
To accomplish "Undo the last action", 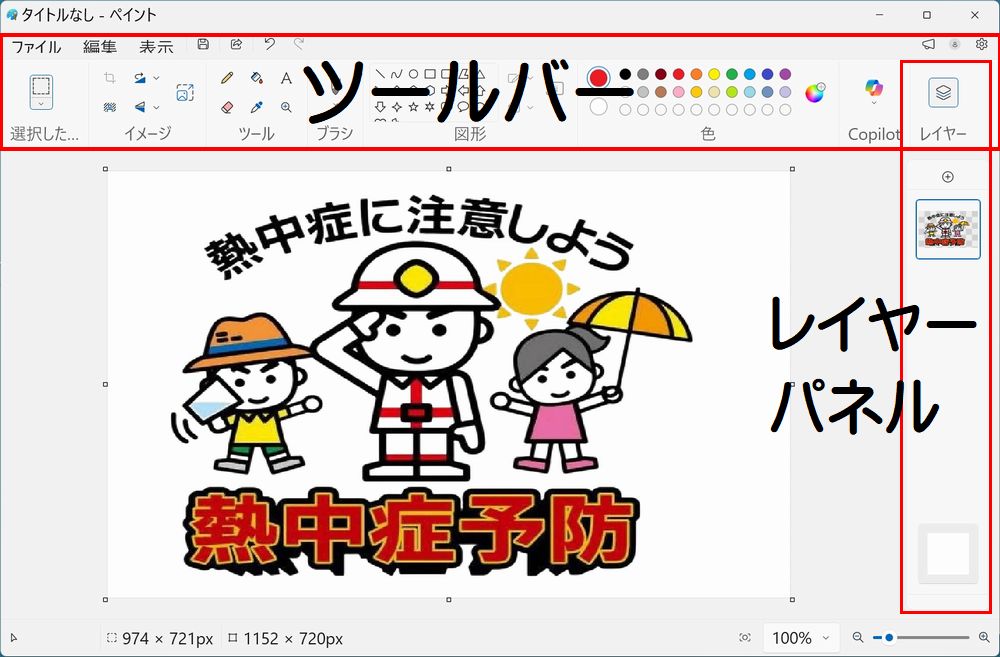I will tap(269, 45).
